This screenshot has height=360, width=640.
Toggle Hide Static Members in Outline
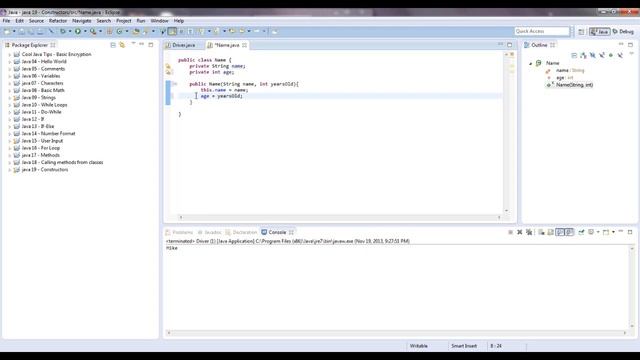602,55
